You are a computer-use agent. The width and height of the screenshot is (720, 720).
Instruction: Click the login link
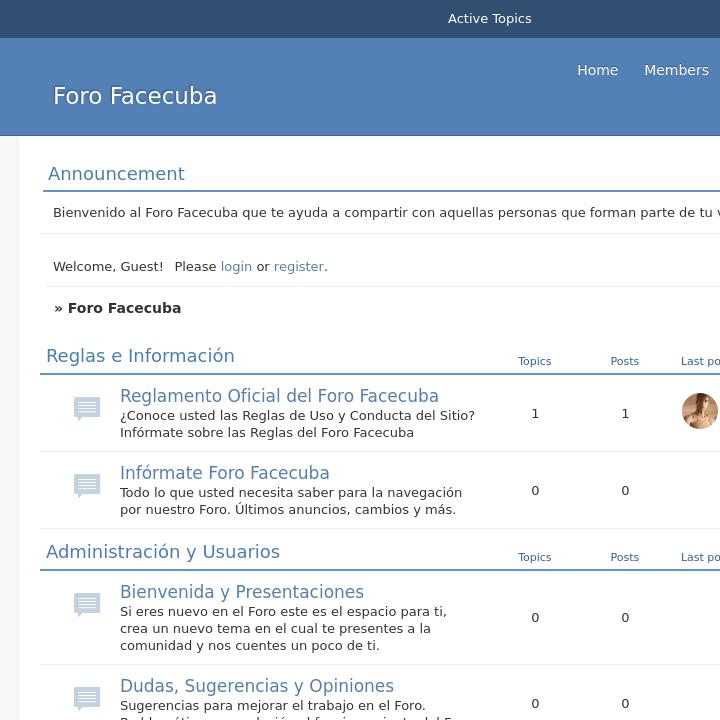(x=236, y=267)
